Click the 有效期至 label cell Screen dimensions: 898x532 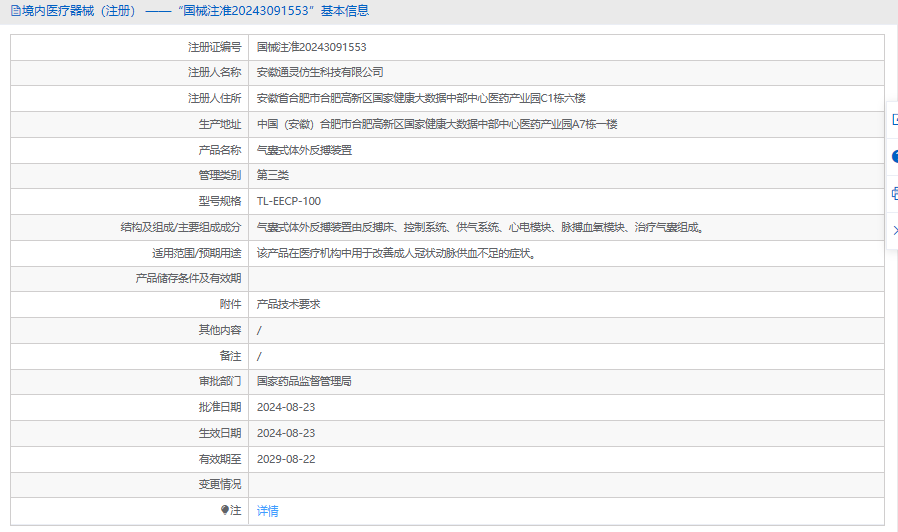click(x=129, y=459)
